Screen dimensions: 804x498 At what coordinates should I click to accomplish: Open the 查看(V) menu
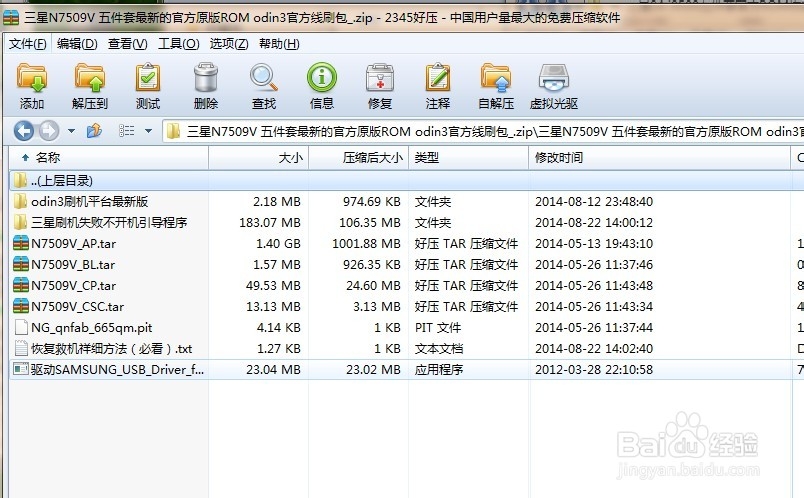click(x=128, y=44)
